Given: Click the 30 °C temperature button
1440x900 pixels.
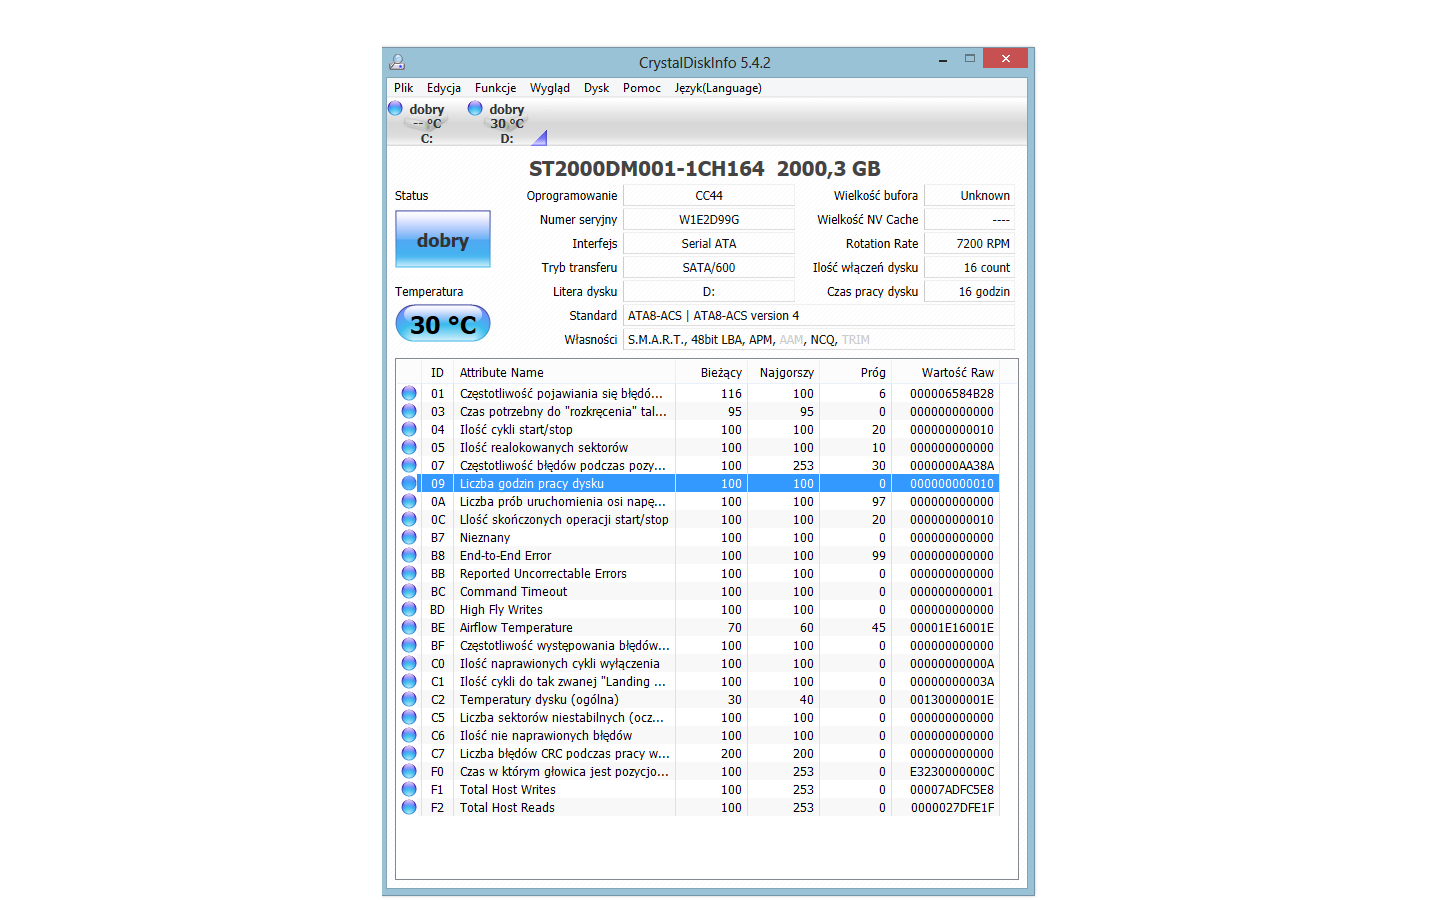Looking at the screenshot, I should 442,324.
